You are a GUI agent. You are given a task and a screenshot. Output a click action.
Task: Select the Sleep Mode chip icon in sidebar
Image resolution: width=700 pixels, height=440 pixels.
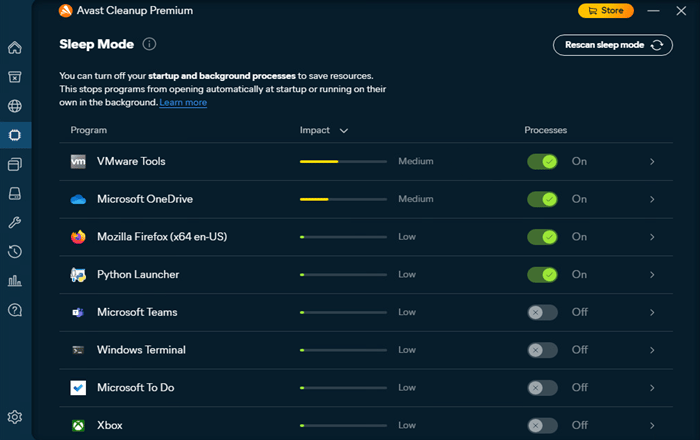click(15, 135)
